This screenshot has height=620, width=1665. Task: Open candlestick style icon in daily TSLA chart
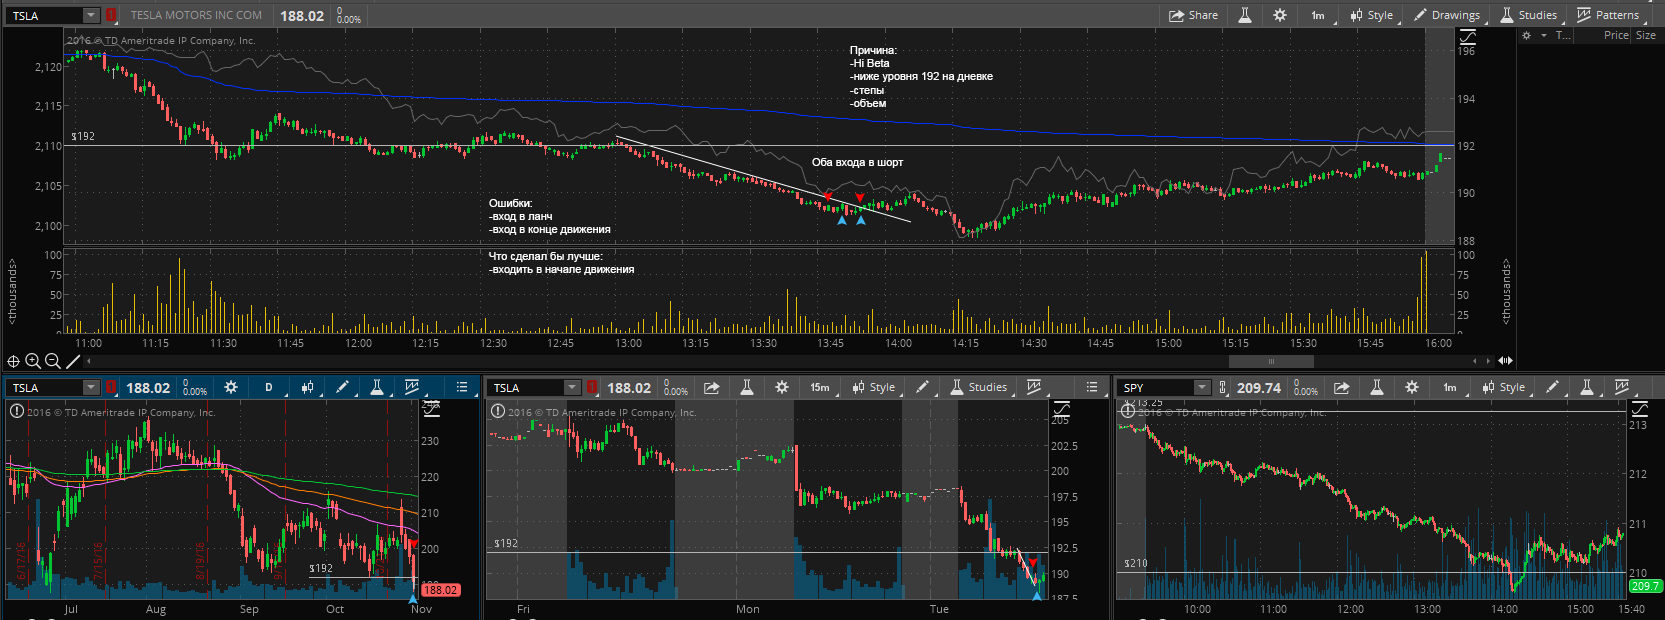click(308, 387)
